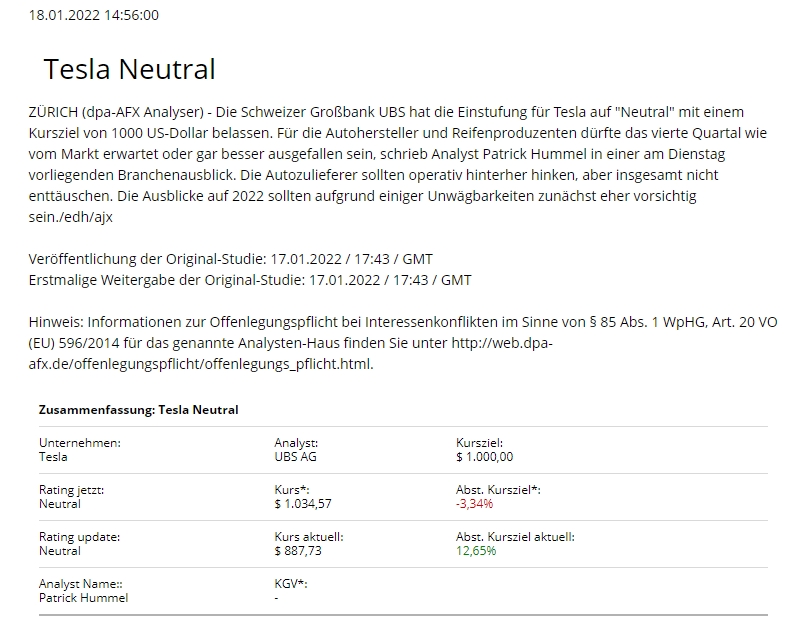Click the "$ 1.000,00" price target value
Image resolution: width=788 pixels, height=618 pixels.
pos(484,457)
